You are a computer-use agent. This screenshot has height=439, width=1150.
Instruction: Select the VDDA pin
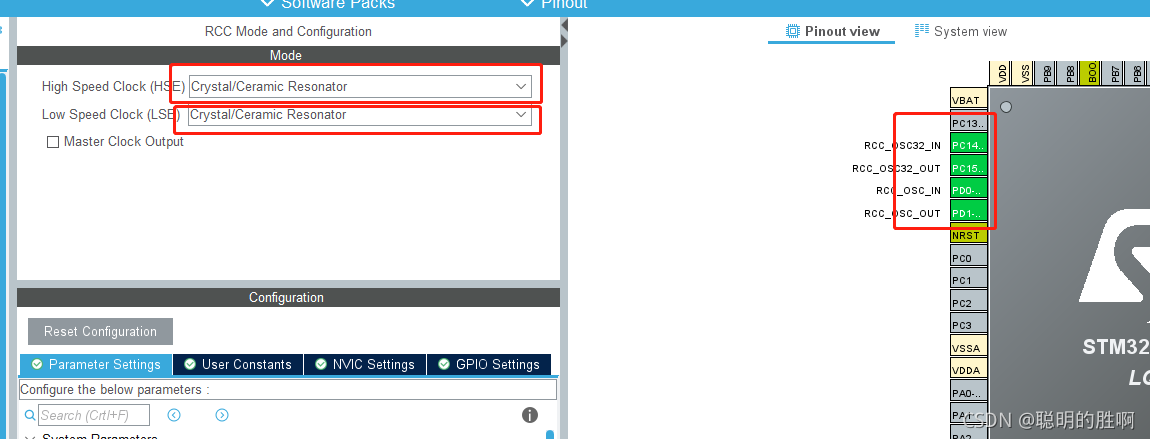(969, 370)
